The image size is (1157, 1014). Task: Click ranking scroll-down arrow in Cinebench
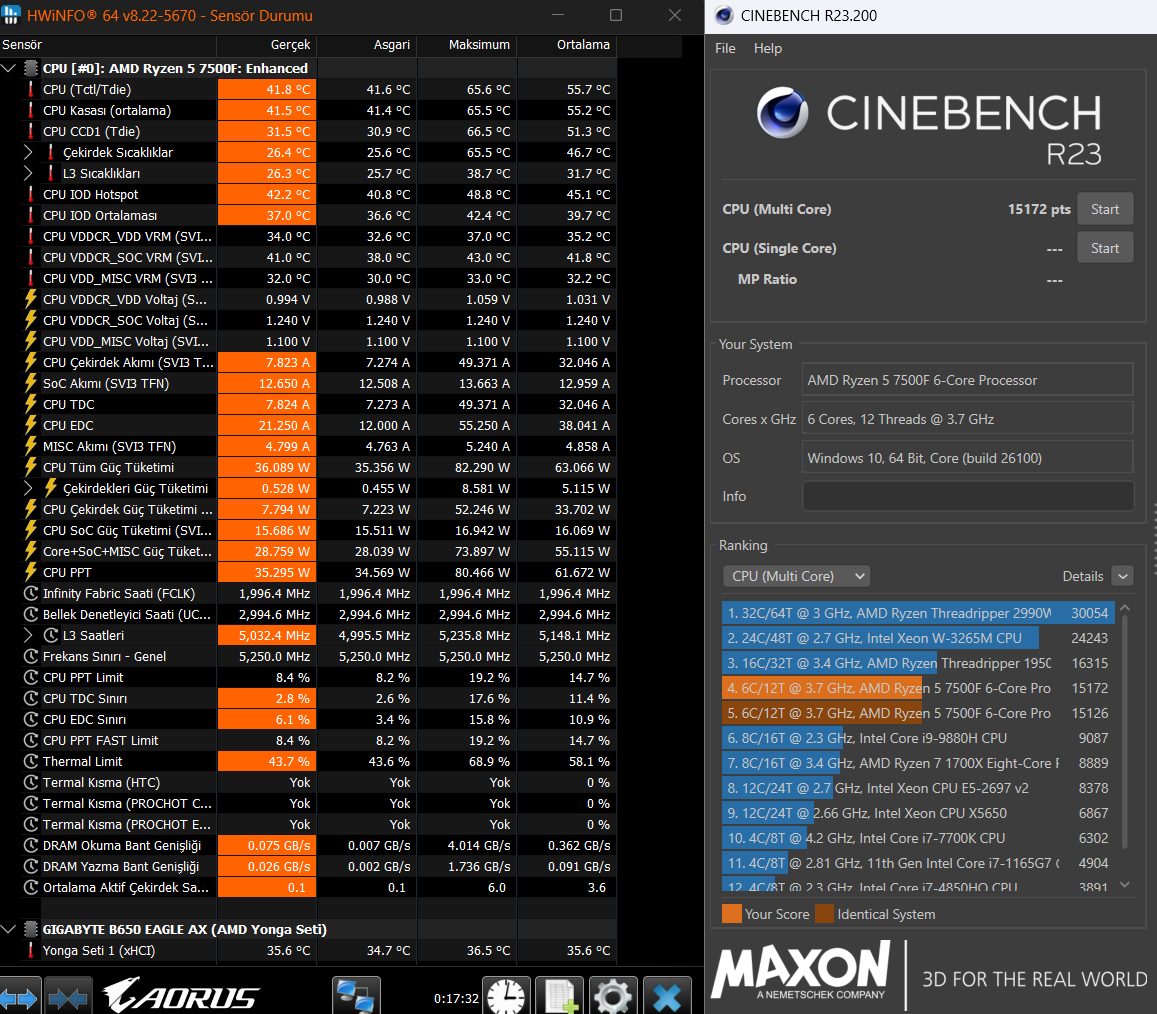[1125, 884]
